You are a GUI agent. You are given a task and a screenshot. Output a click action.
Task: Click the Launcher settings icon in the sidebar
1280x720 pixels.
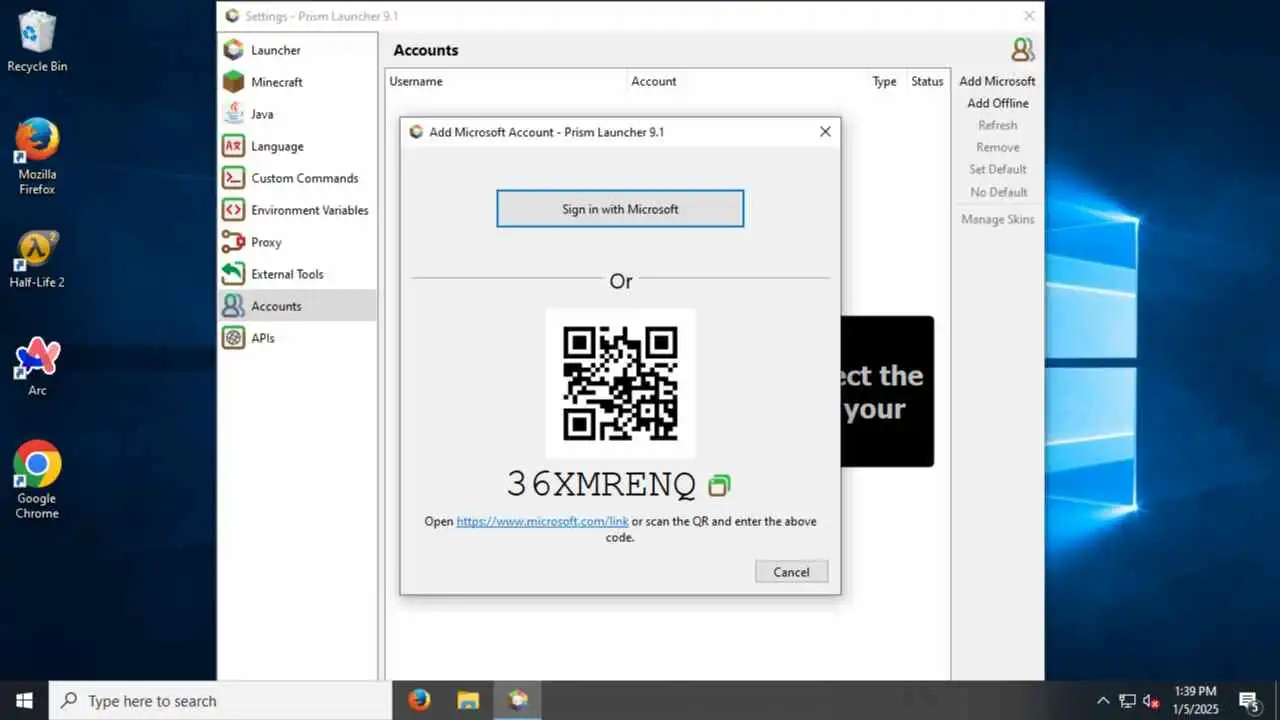coord(233,50)
